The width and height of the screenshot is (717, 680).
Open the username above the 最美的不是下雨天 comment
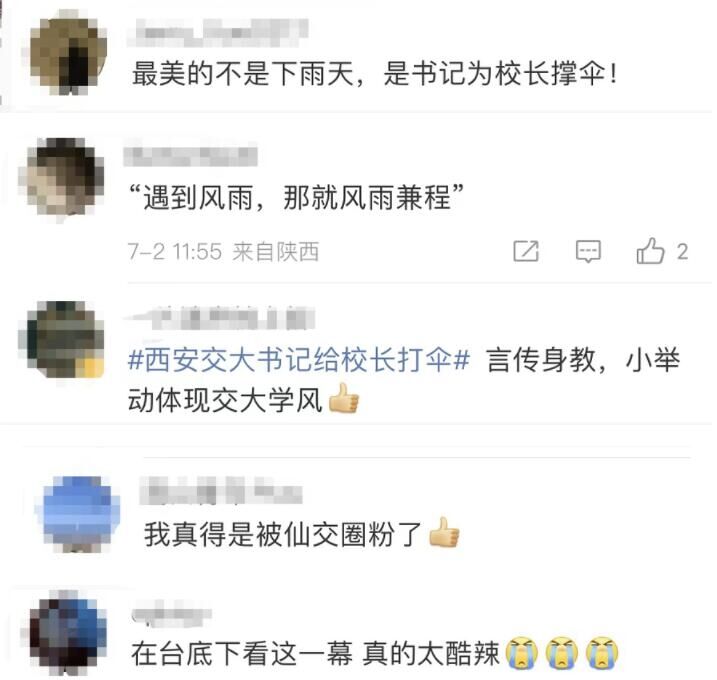[x=218, y=32]
